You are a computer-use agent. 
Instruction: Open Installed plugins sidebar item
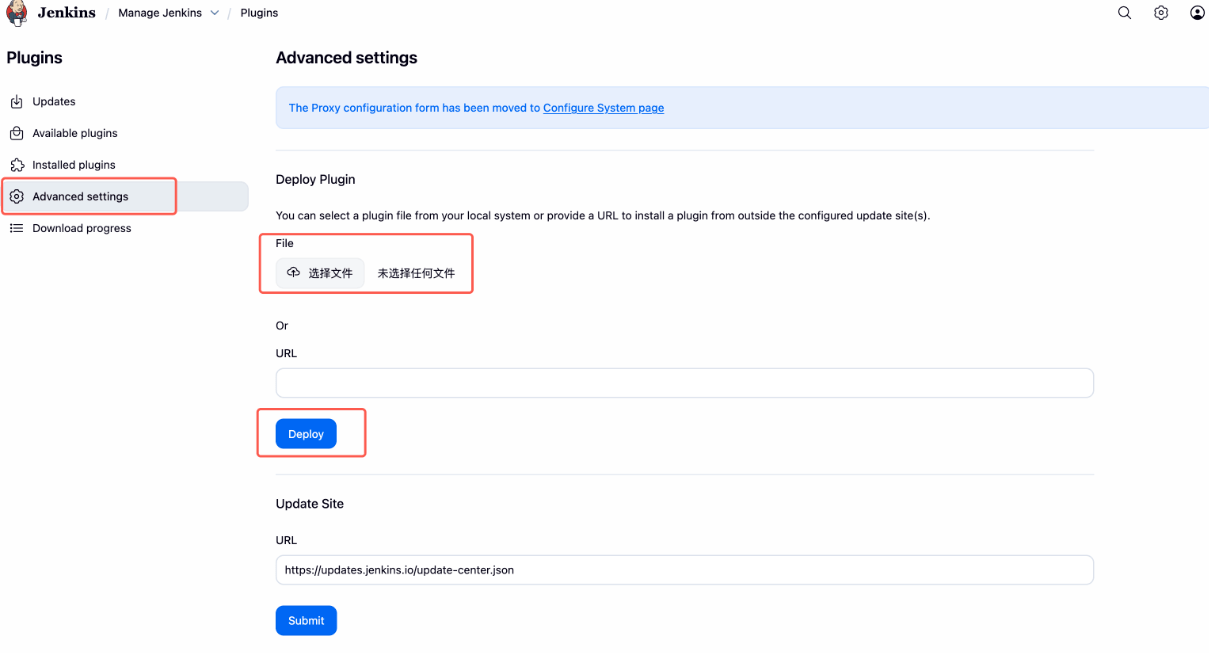pos(74,165)
